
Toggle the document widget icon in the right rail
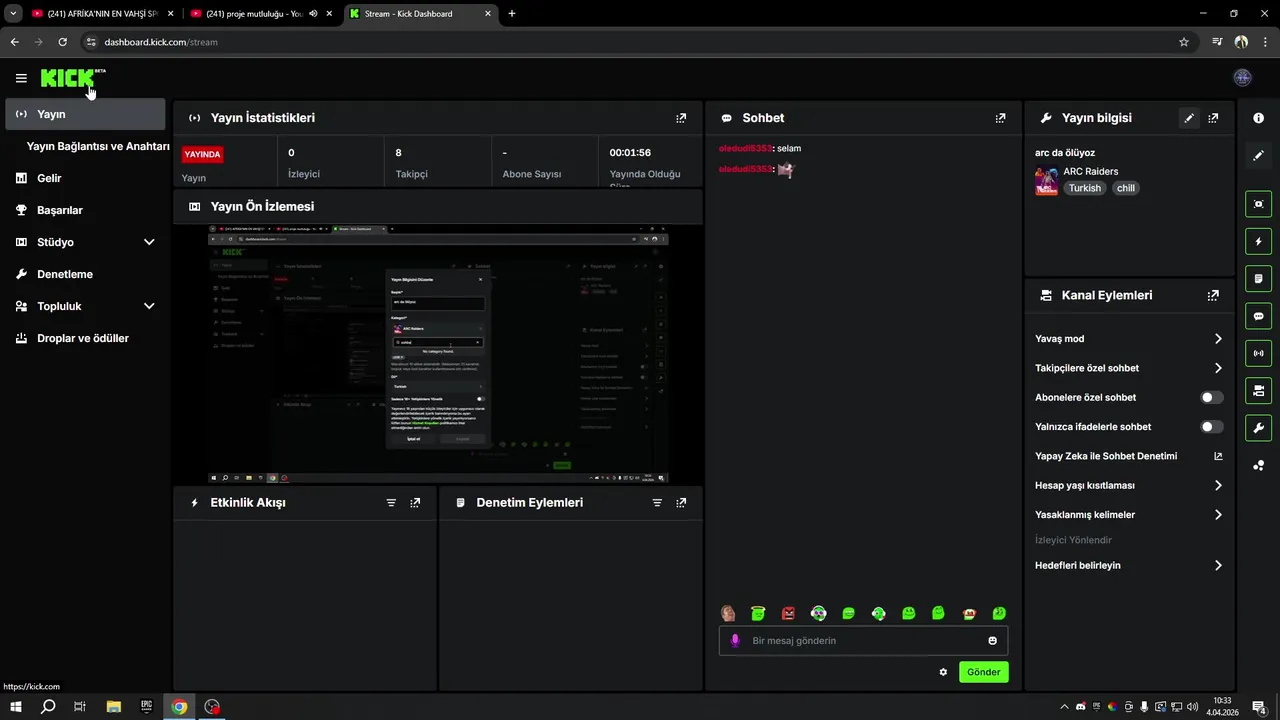click(1259, 278)
